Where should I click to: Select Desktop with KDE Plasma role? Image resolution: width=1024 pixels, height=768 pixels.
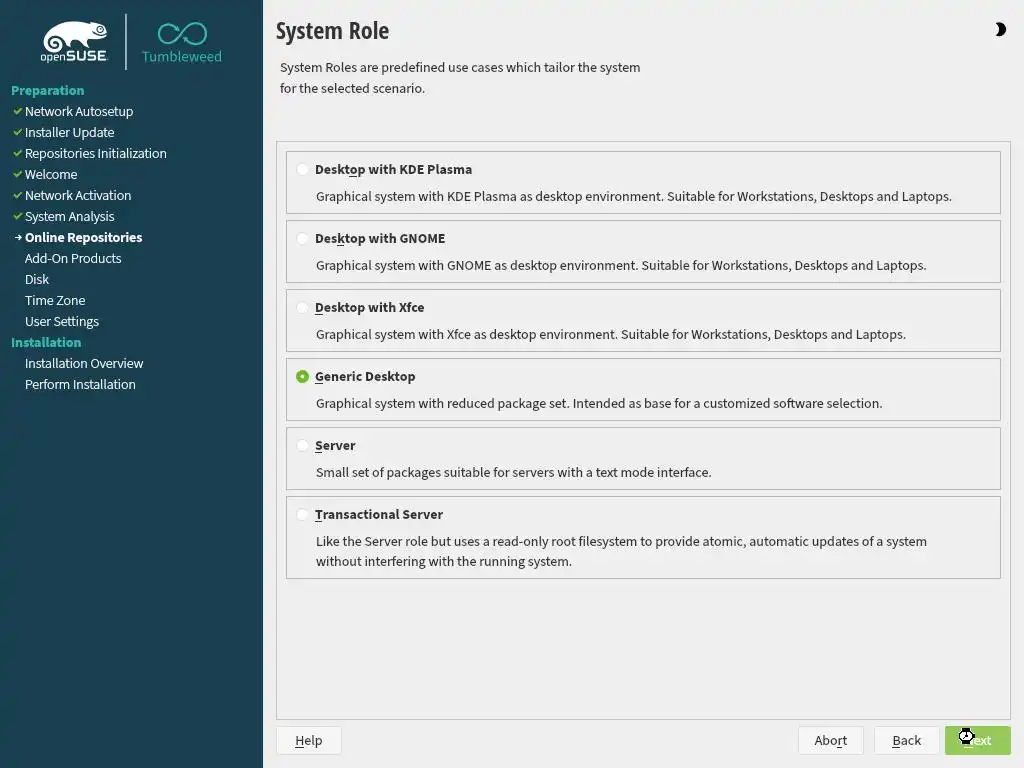pos(303,170)
